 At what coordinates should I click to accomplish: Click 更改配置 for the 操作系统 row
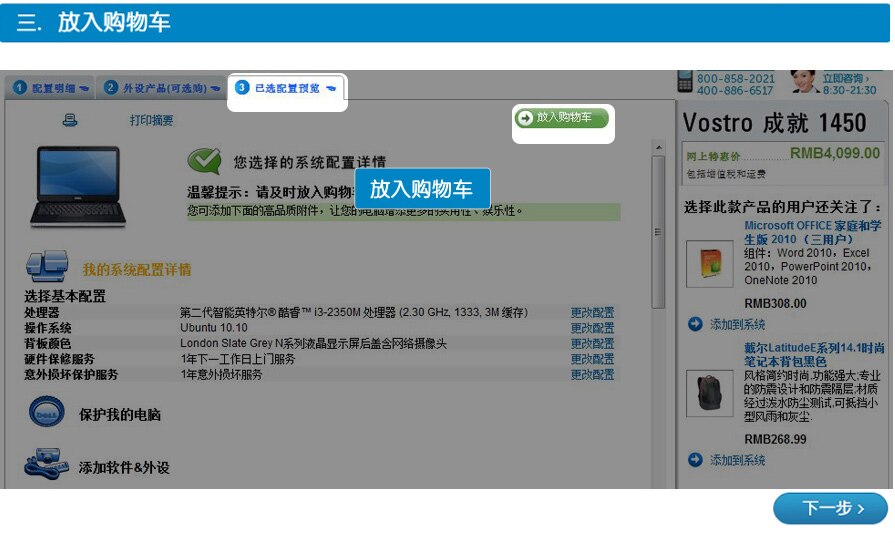(x=592, y=328)
